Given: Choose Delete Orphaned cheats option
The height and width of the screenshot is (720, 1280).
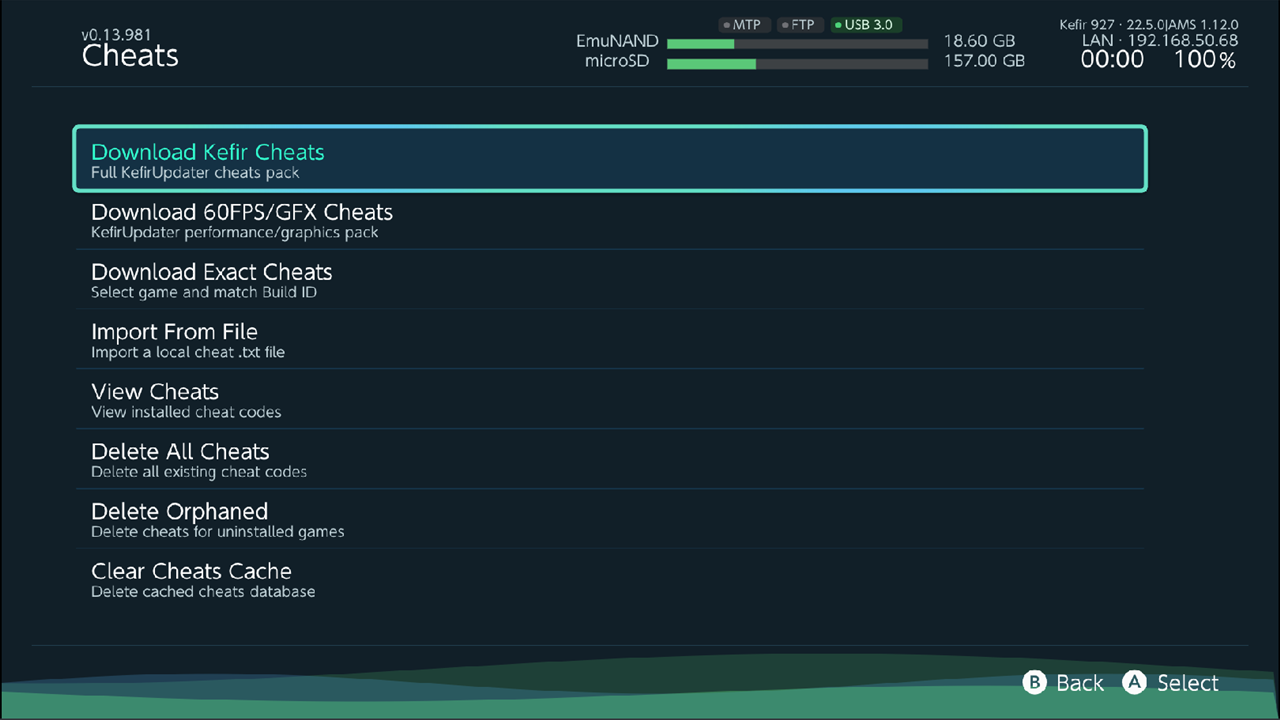Looking at the screenshot, I should [610, 519].
